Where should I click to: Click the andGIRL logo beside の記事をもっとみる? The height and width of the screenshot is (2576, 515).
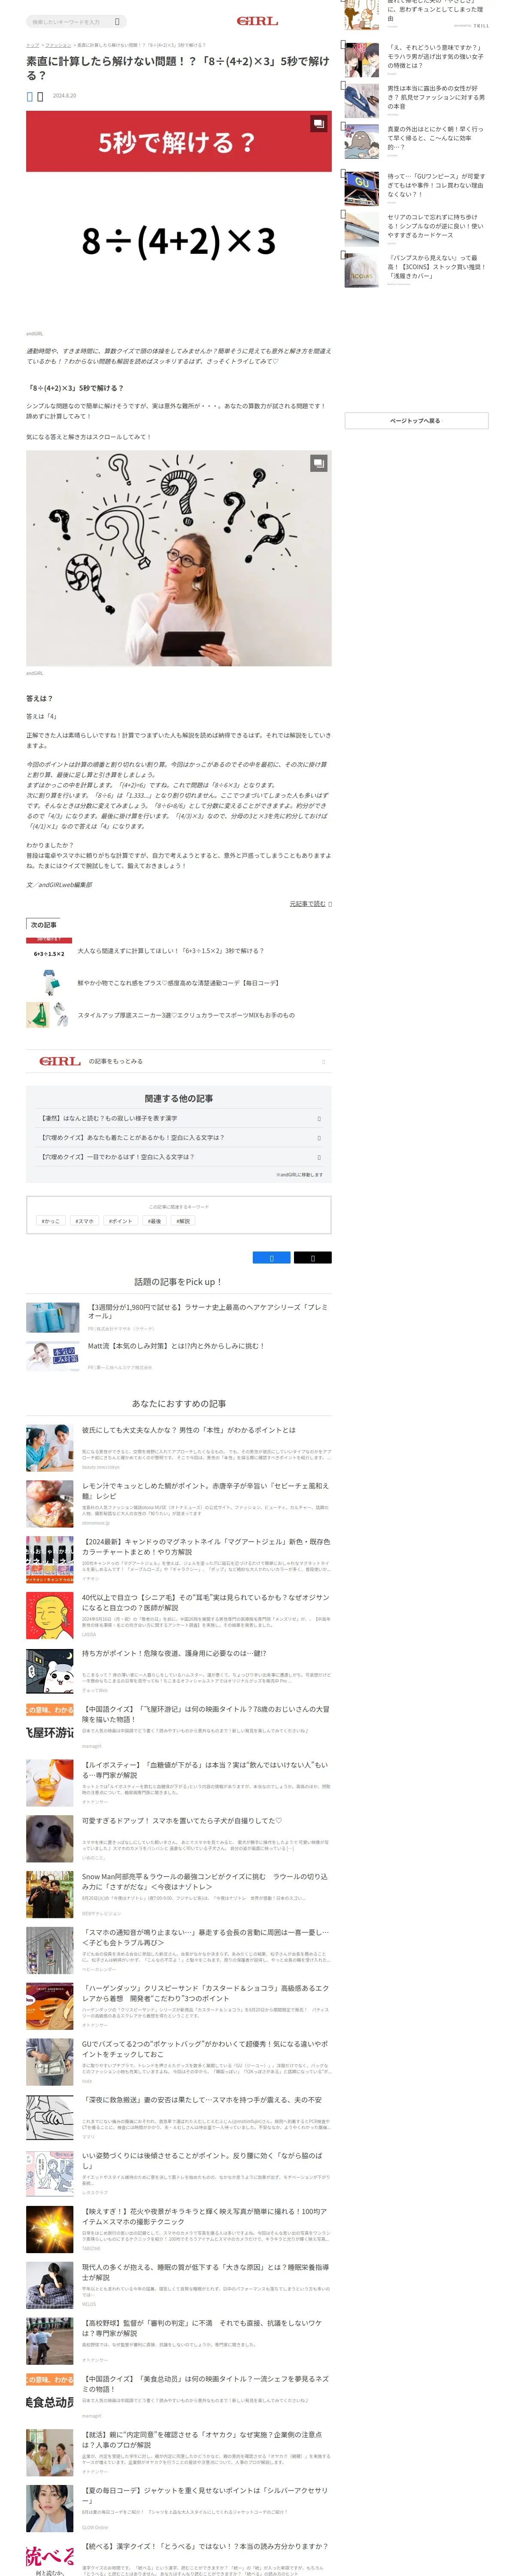pyautogui.click(x=60, y=1061)
